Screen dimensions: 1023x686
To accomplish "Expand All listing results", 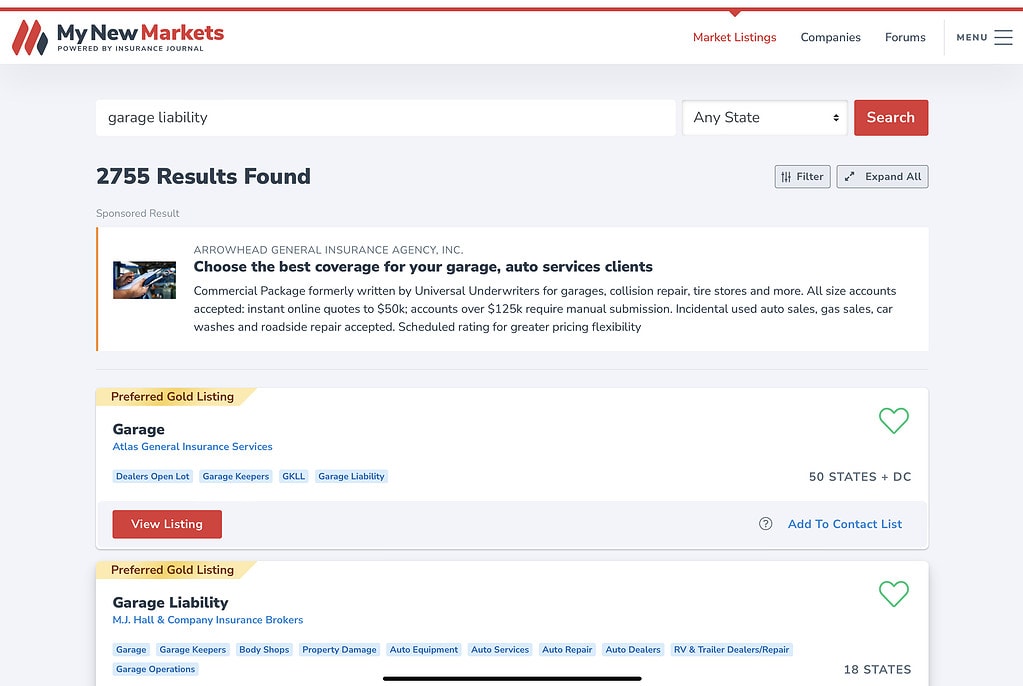I will coord(882,177).
